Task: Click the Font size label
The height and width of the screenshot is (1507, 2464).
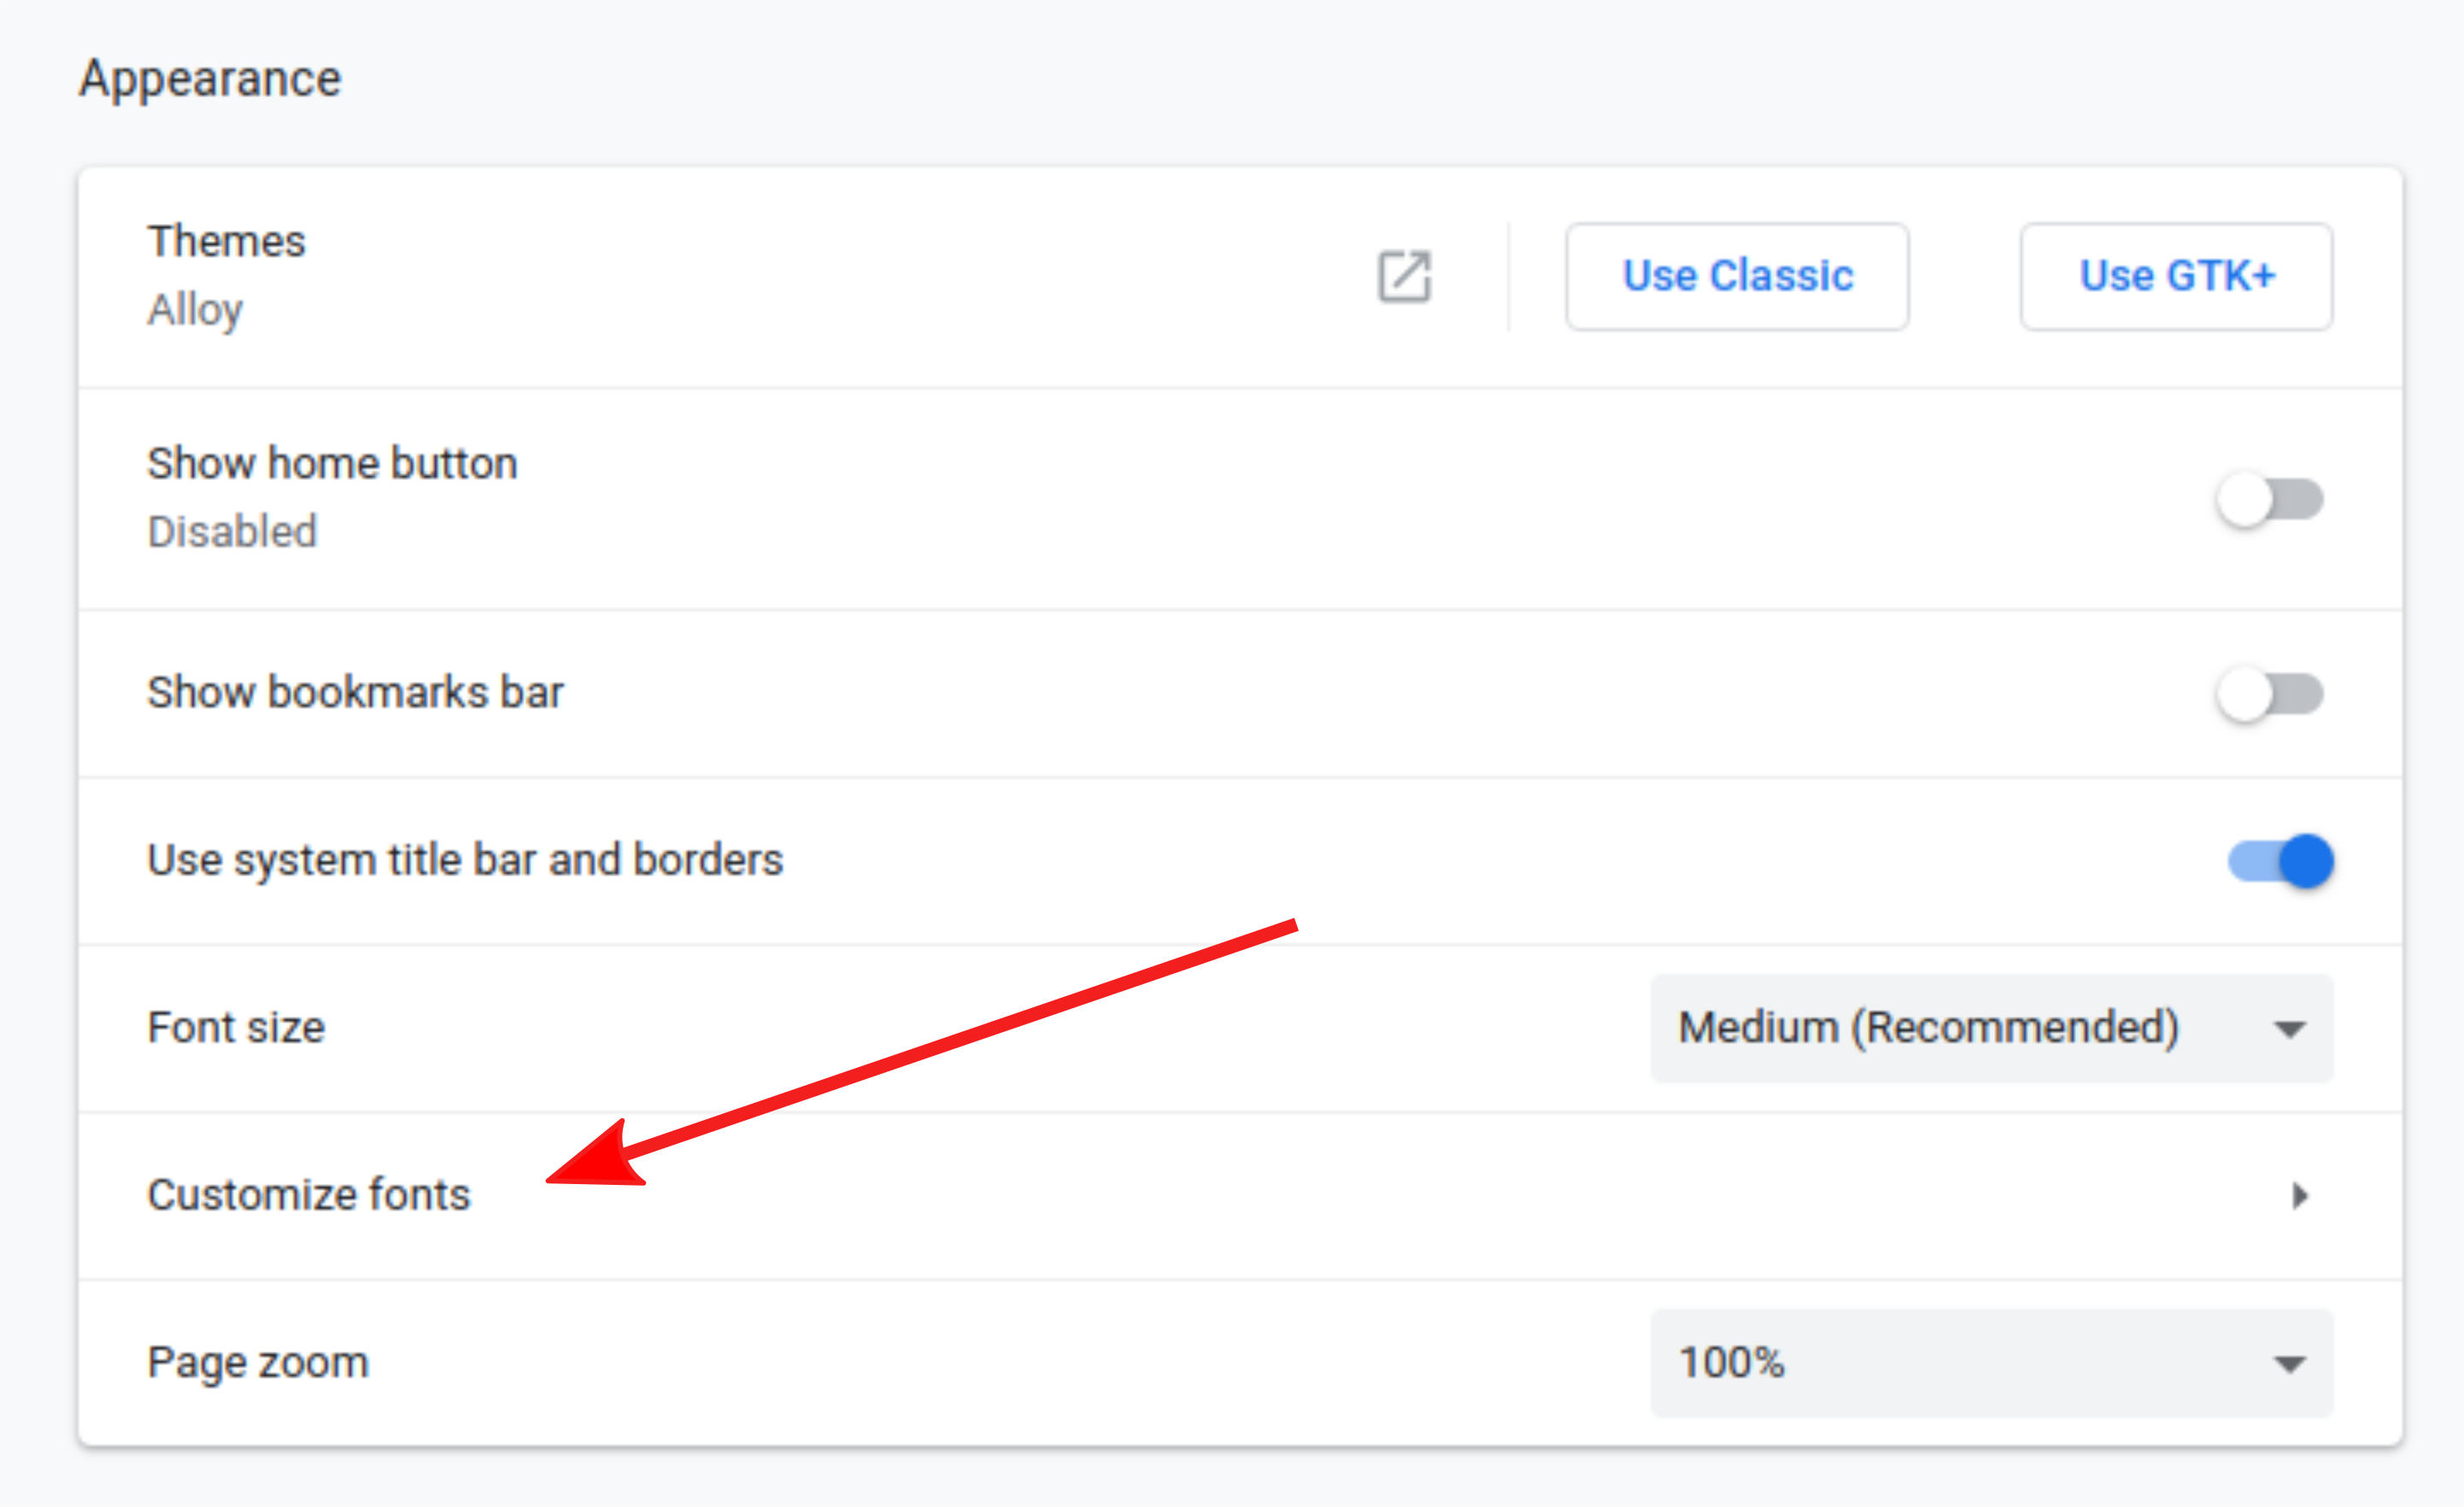Action: click(236, 1028)
